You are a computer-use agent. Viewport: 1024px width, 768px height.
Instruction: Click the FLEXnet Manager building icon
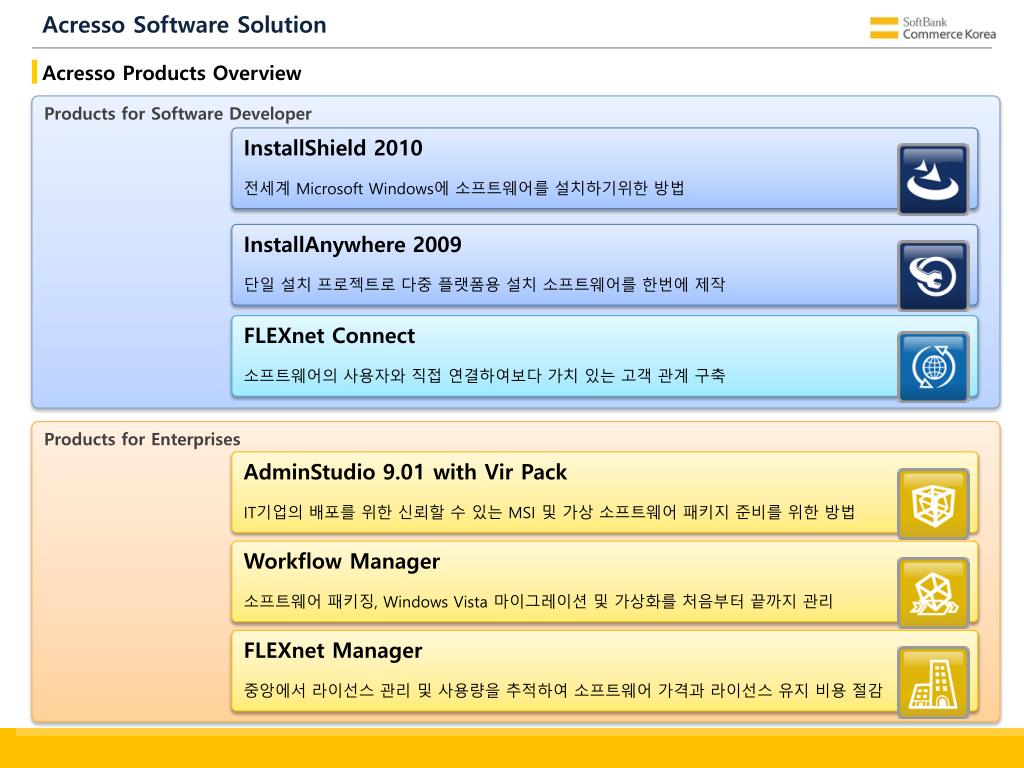933,682
